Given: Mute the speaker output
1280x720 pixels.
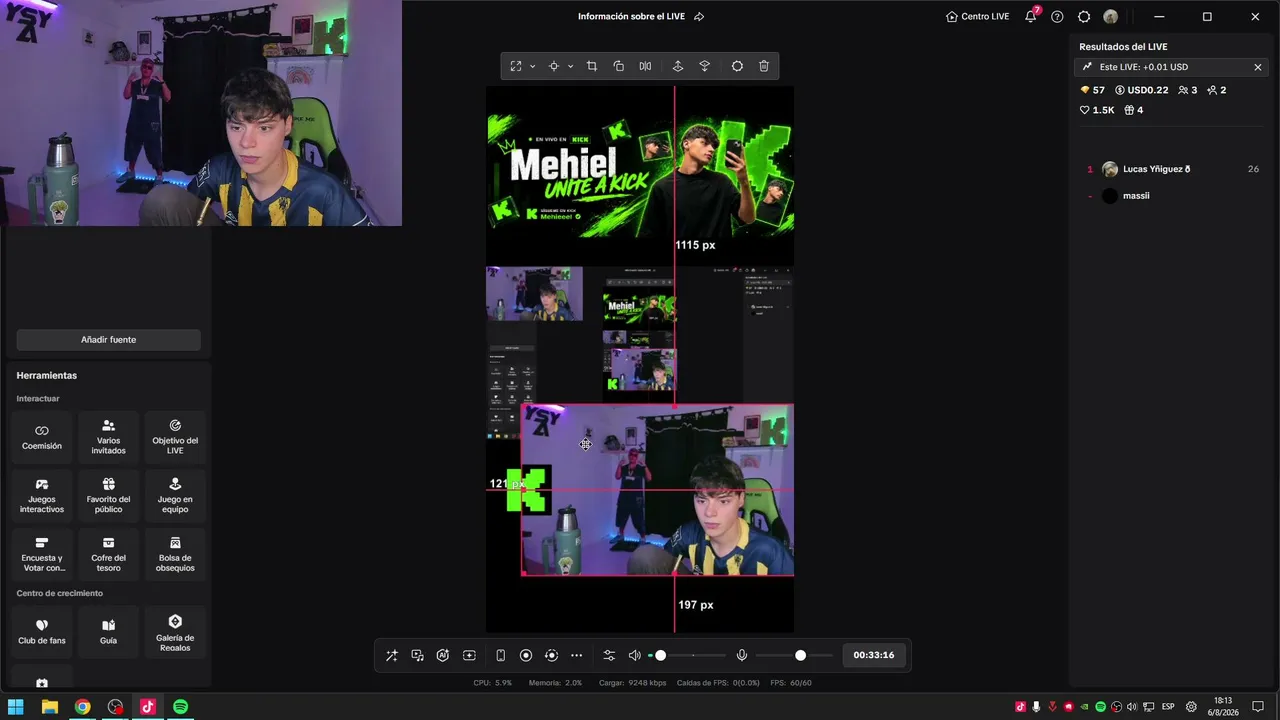Looking at the screenshot, I should click(634, 655).
